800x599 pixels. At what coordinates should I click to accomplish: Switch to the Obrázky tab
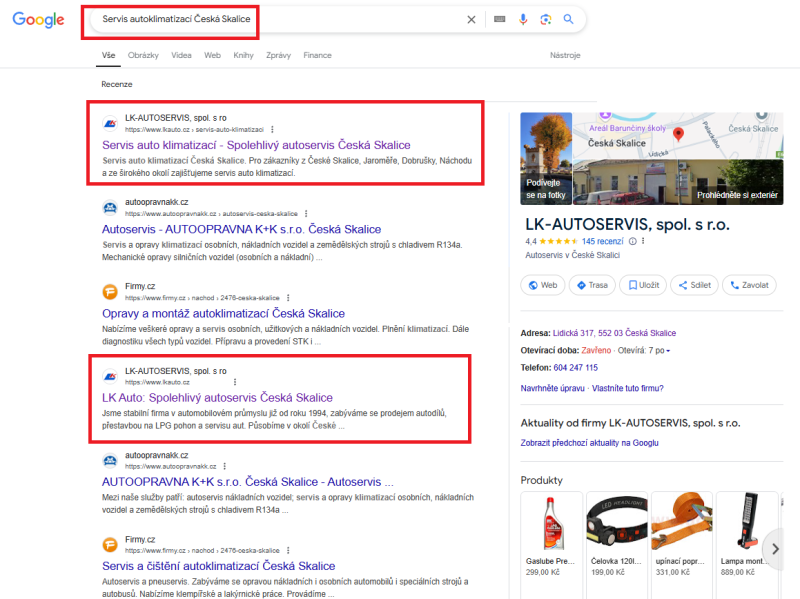[143, 55]
